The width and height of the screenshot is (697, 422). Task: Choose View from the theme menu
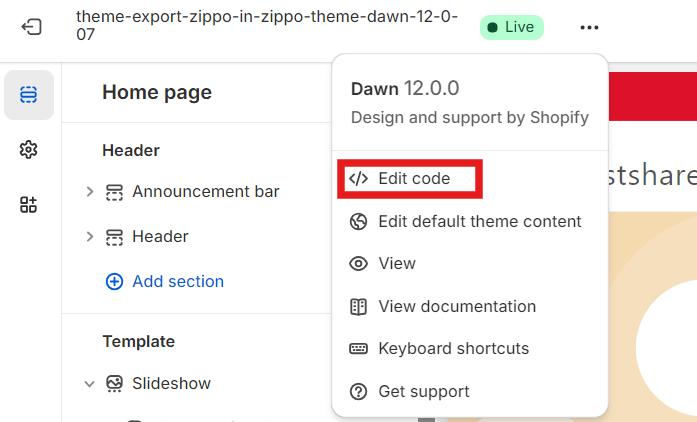point(396,264)
